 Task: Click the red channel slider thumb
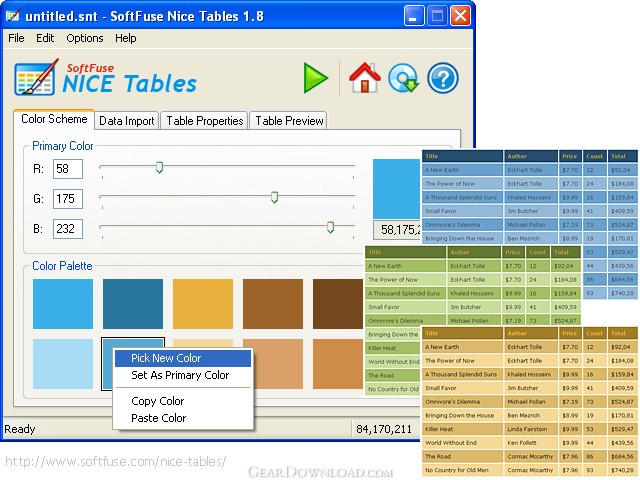(160, 167)
